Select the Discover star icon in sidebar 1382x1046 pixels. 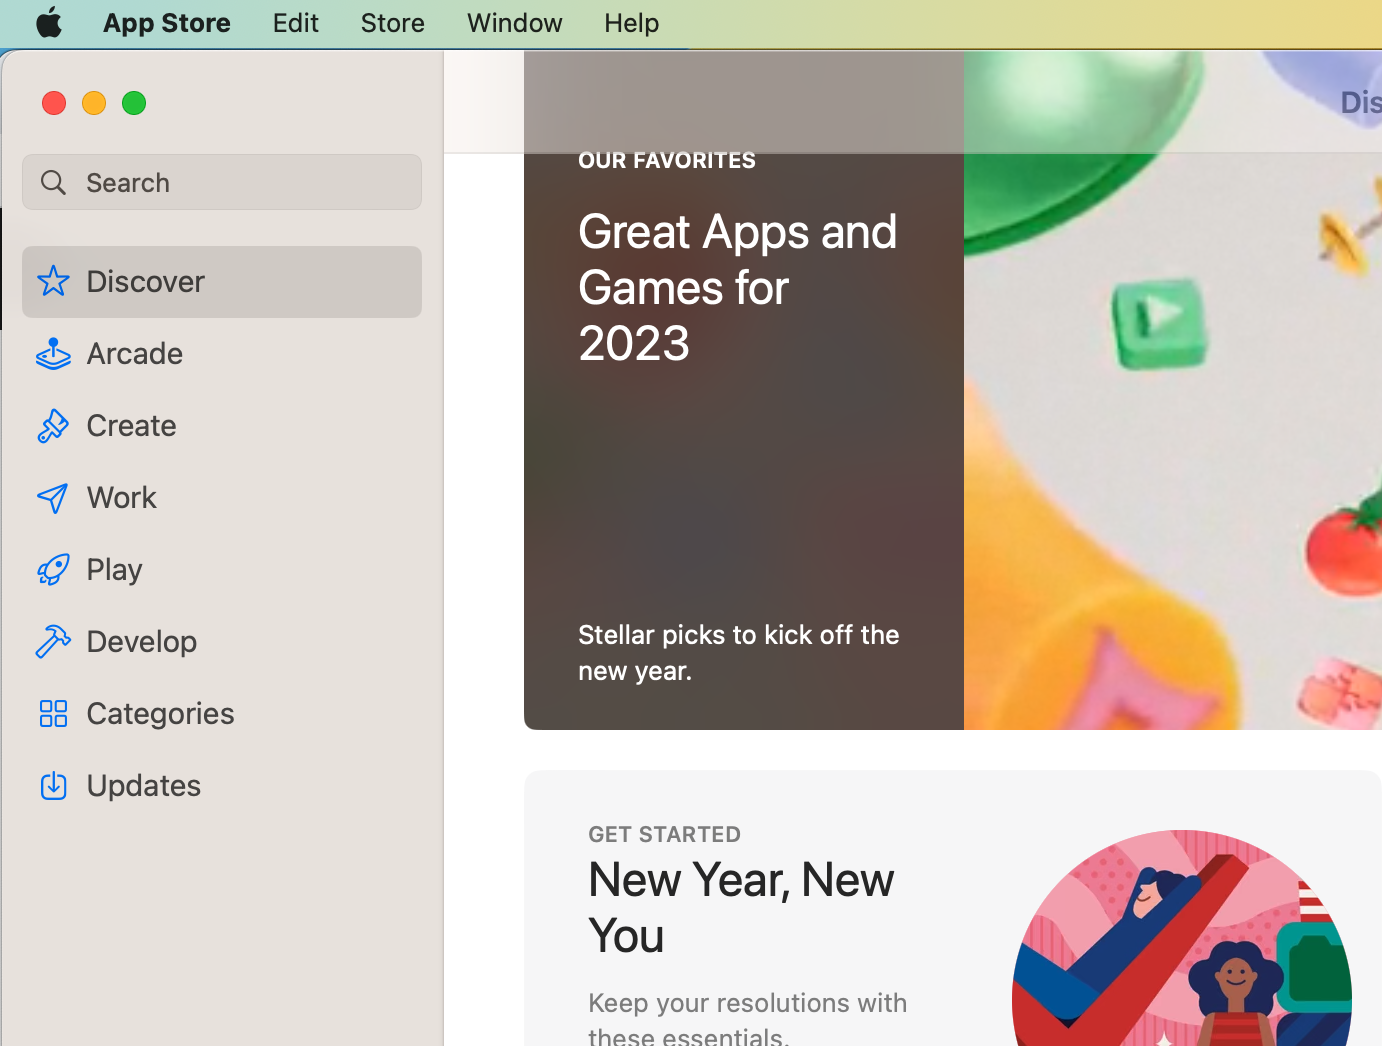[x=53, y=281]
